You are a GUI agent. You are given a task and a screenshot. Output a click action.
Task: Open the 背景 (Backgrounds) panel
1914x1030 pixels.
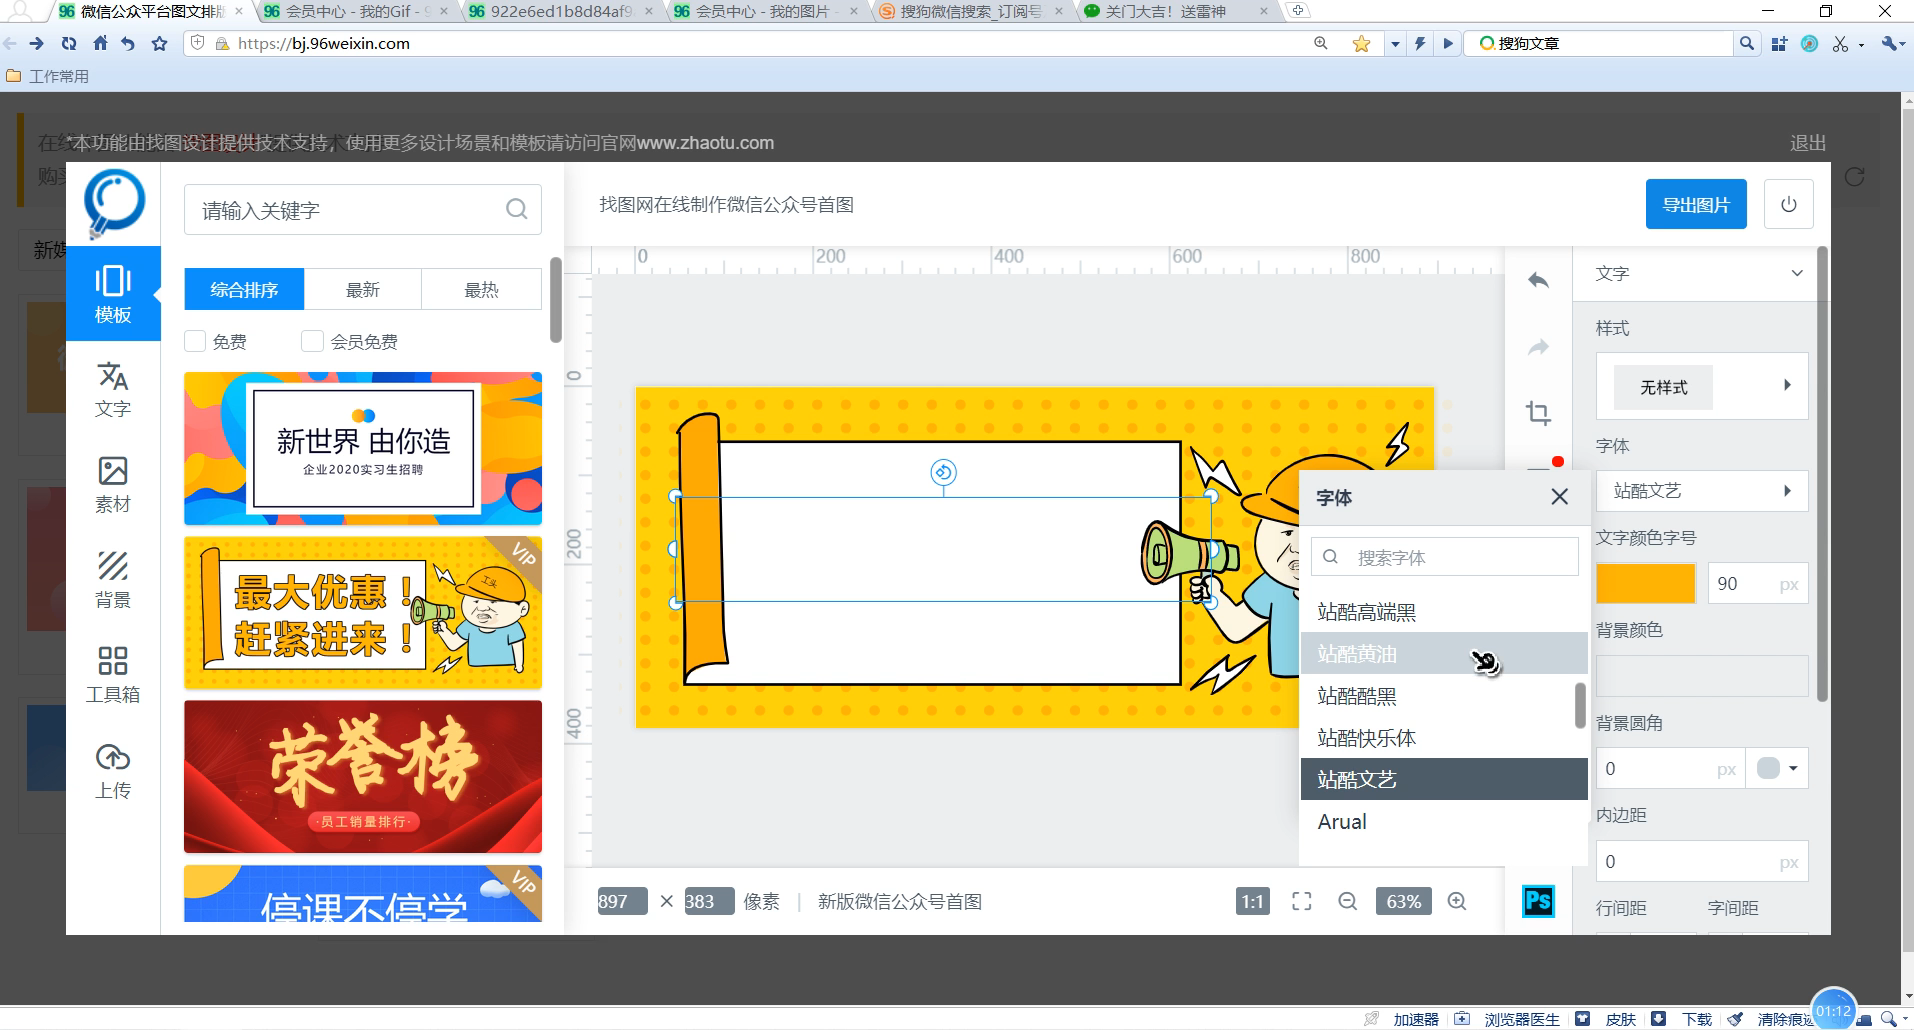point(112,579)
